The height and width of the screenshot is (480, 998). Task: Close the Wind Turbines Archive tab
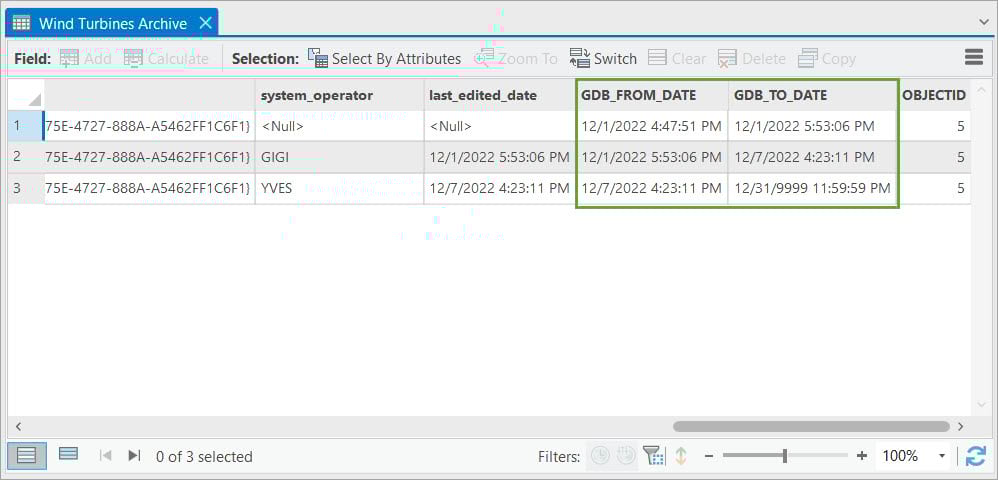205,24
